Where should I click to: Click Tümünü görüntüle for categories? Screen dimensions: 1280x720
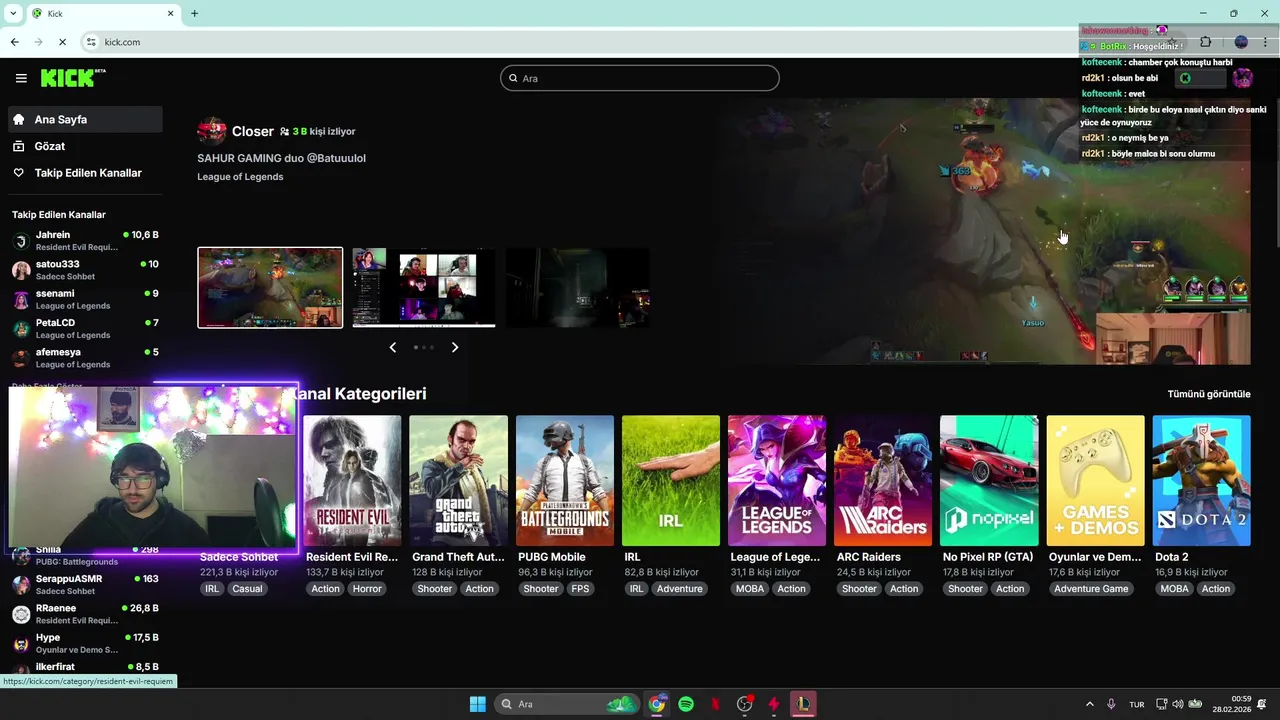click(x=1209, y=394)
